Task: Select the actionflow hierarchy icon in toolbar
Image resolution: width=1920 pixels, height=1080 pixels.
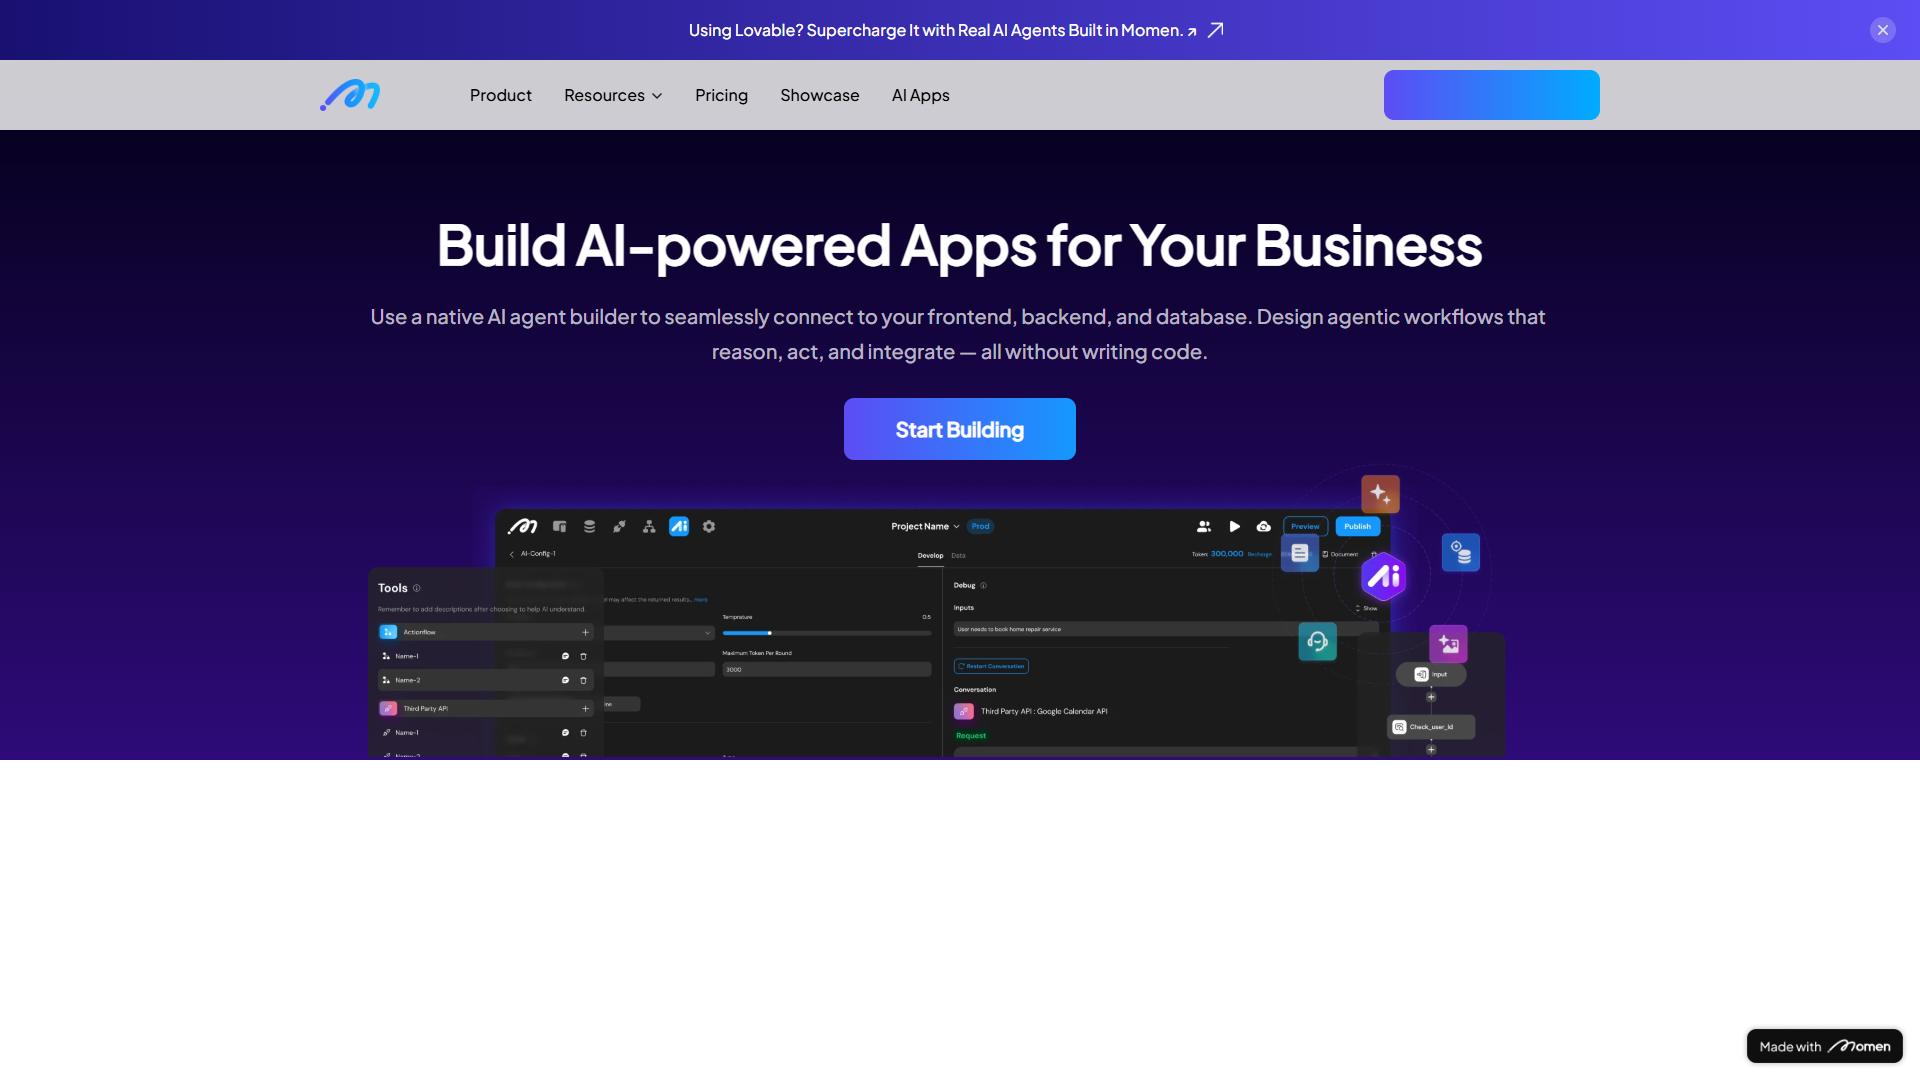Action: 649,526
